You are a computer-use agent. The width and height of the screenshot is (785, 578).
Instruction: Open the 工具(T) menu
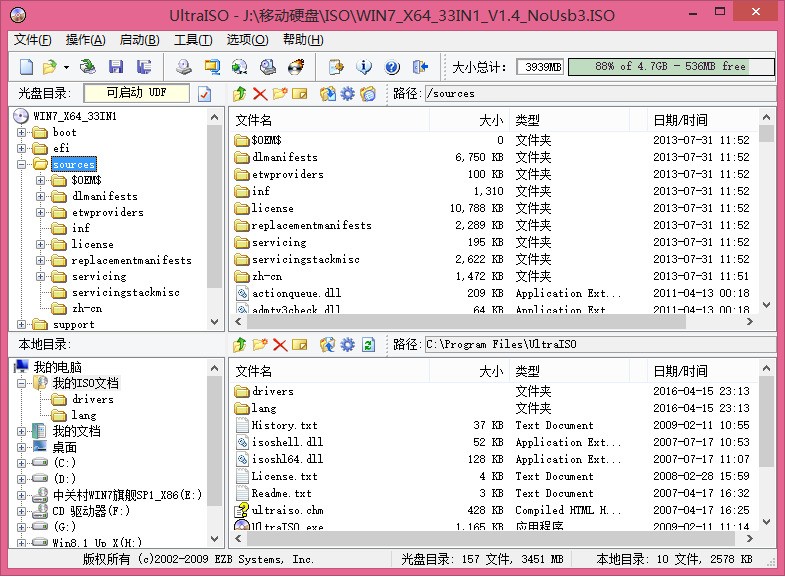(x=192, y=40)
